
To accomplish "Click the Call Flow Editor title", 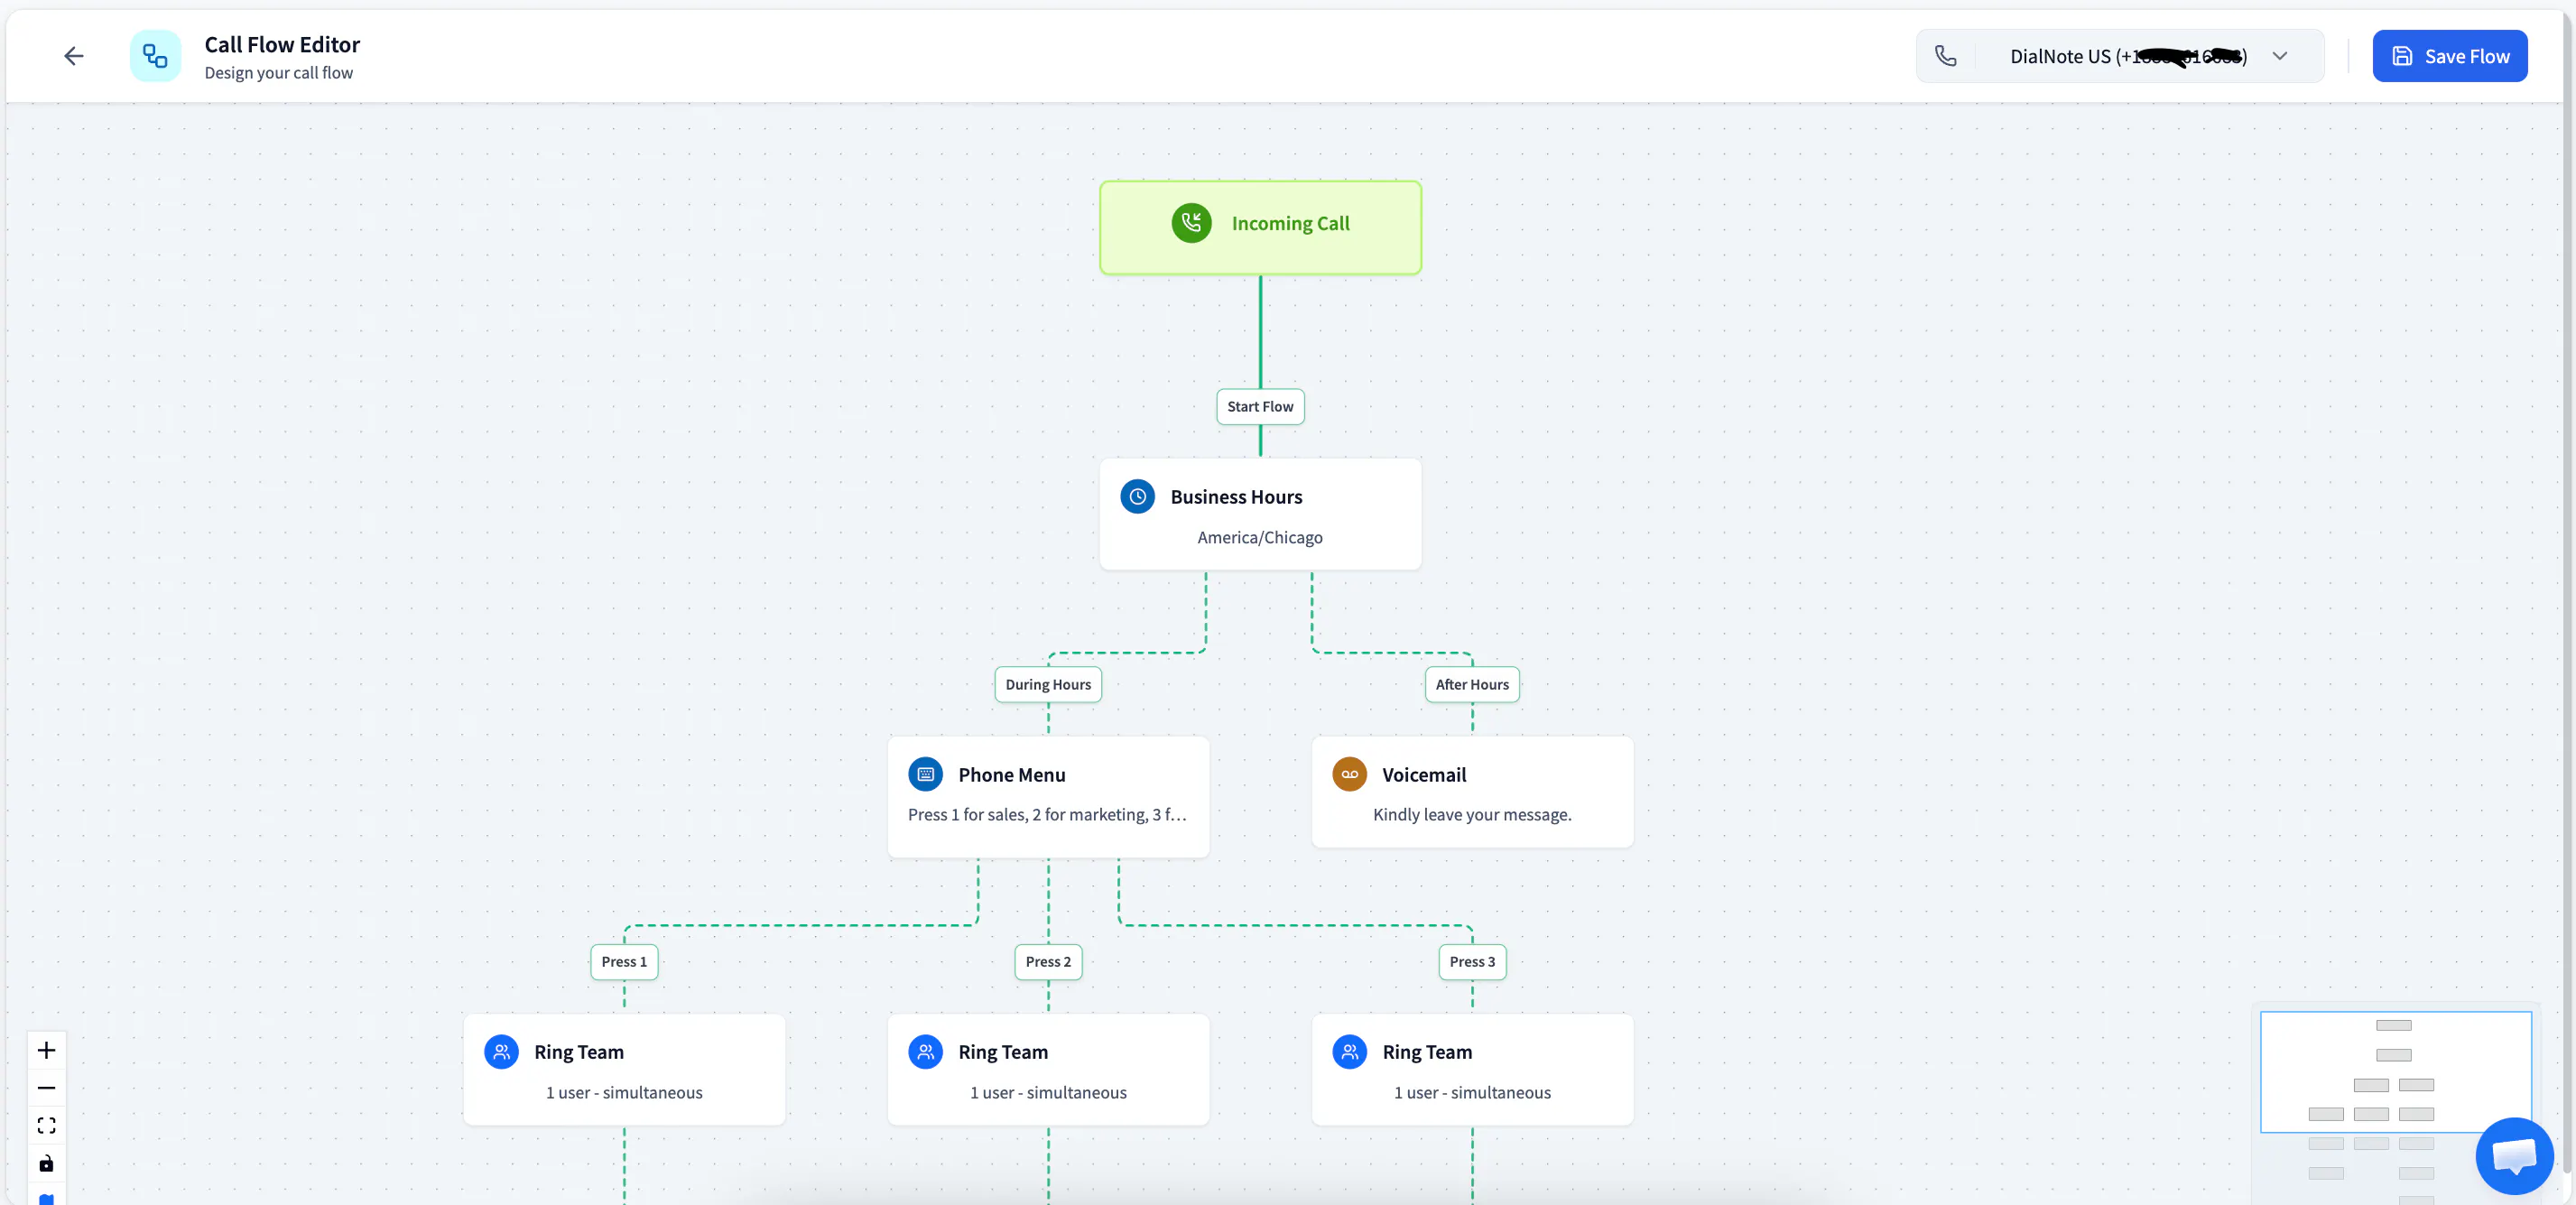I will tap(282, 44).
